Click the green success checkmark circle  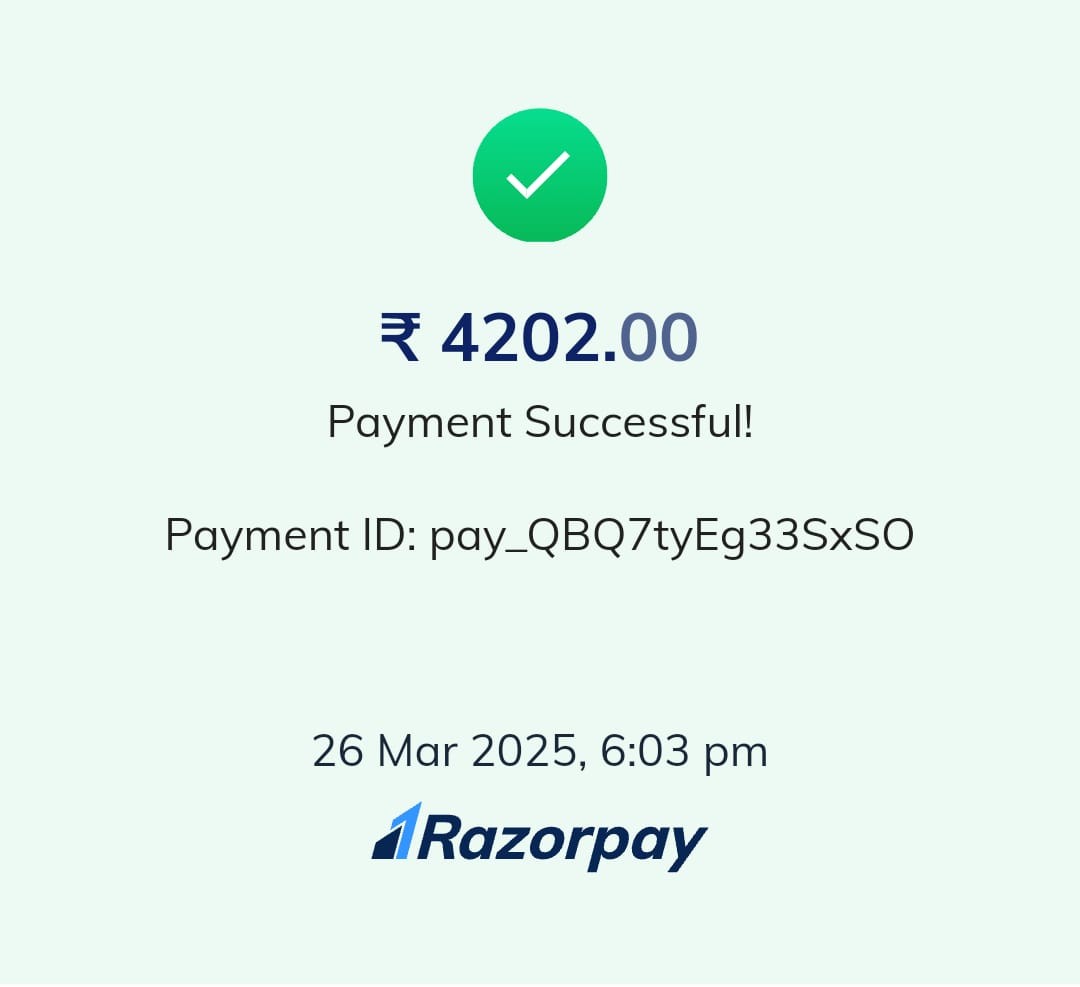[539, 176]
